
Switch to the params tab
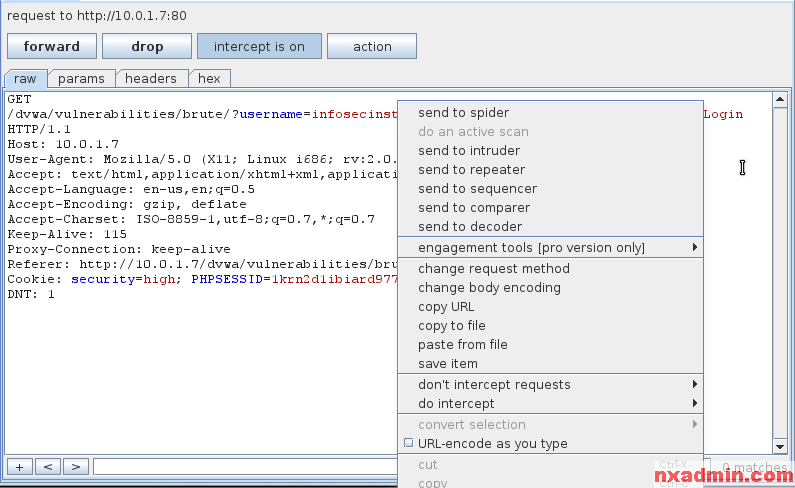(81, 79)
